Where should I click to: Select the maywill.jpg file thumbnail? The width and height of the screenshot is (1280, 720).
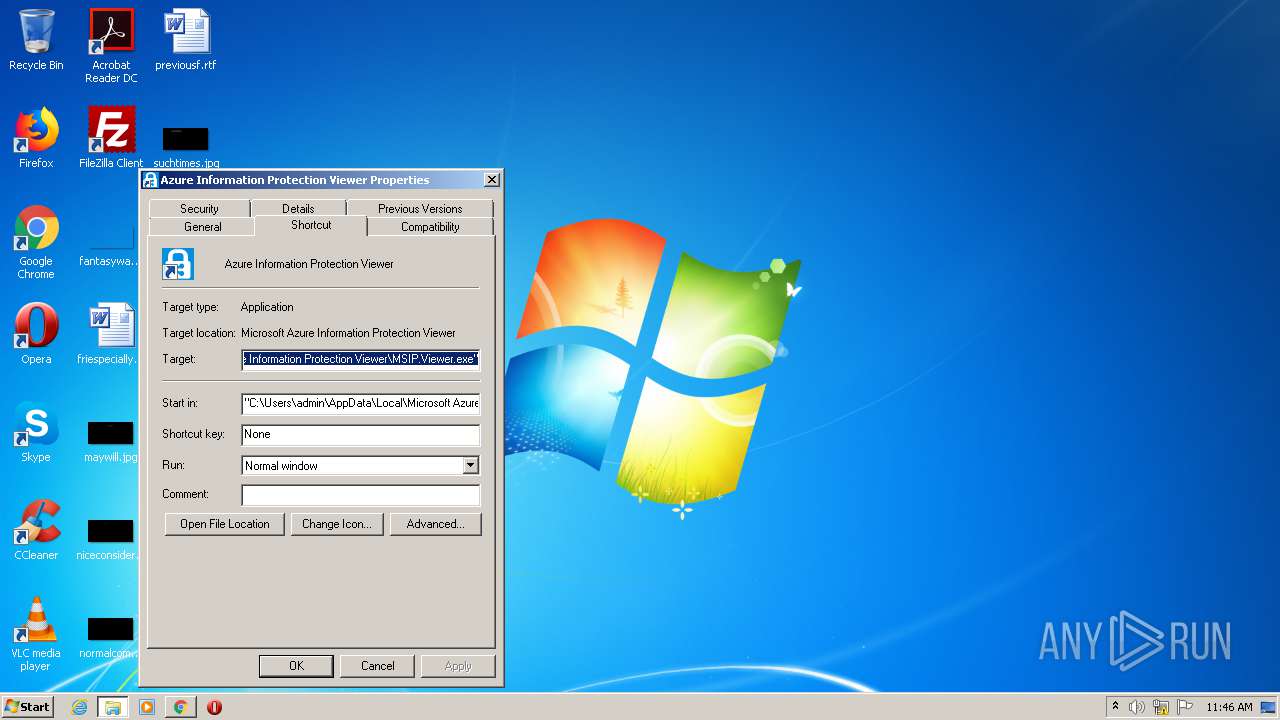111,440
